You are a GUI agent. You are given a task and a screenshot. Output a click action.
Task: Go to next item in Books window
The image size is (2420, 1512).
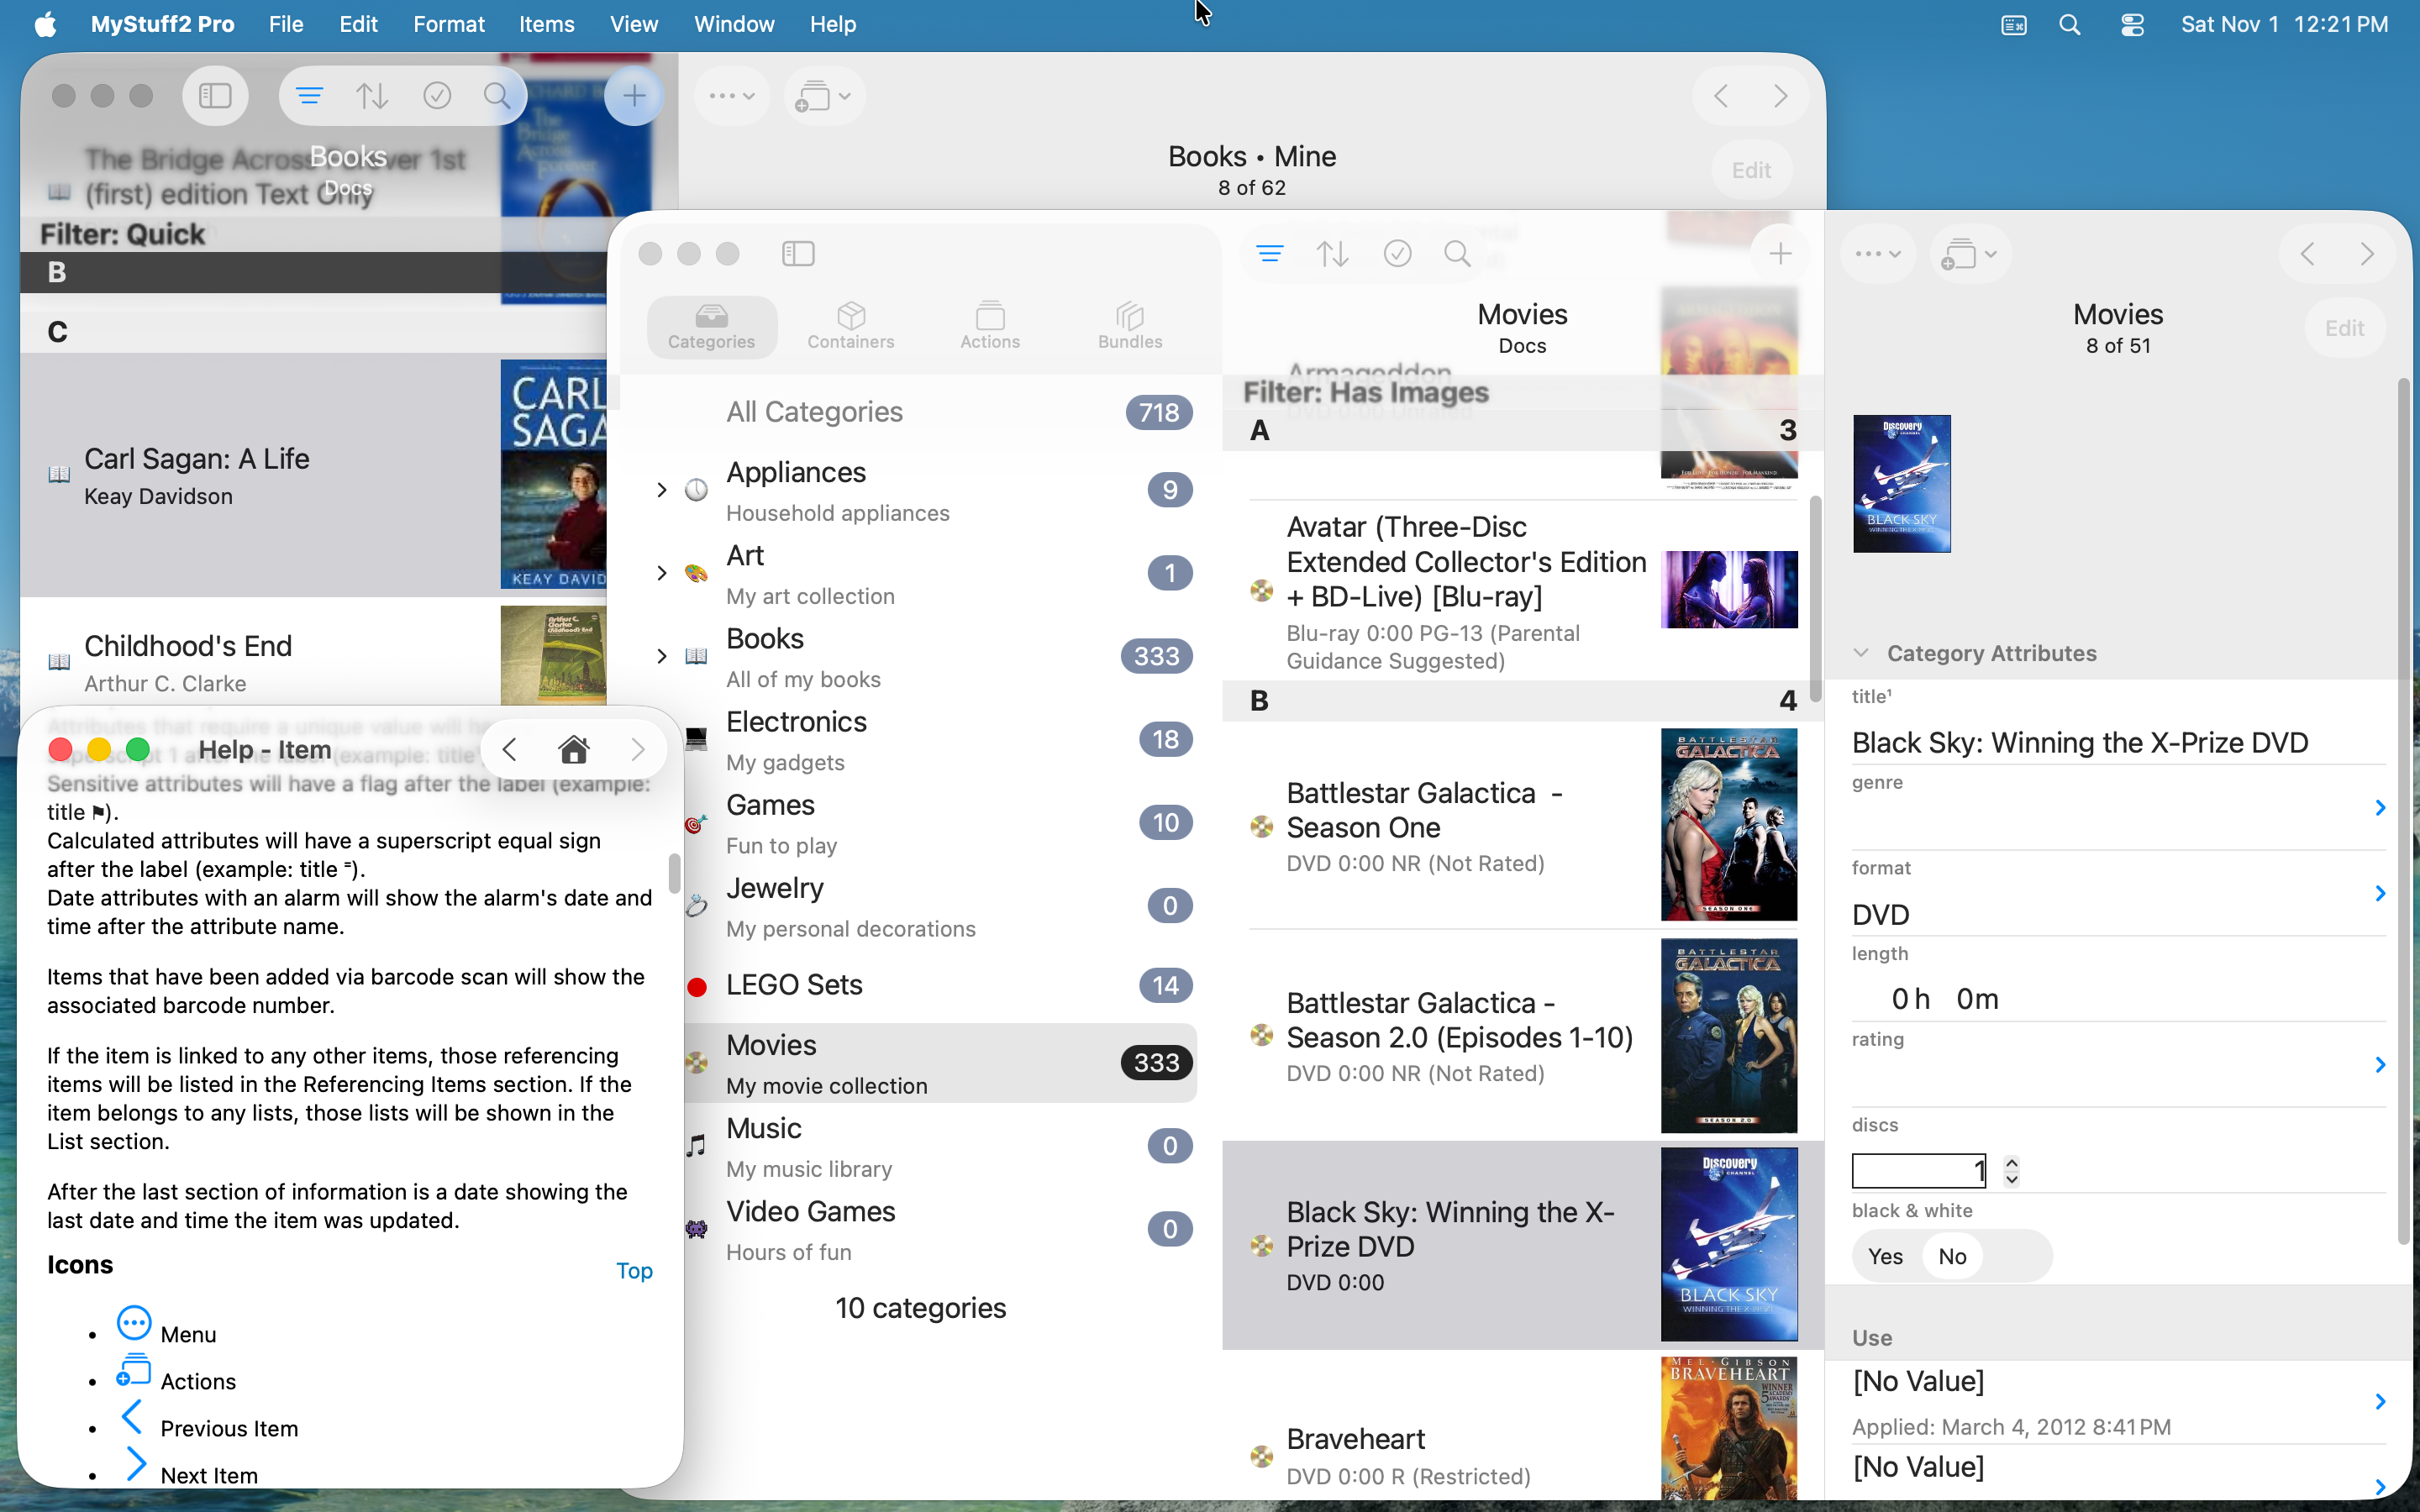point(1781,96)
